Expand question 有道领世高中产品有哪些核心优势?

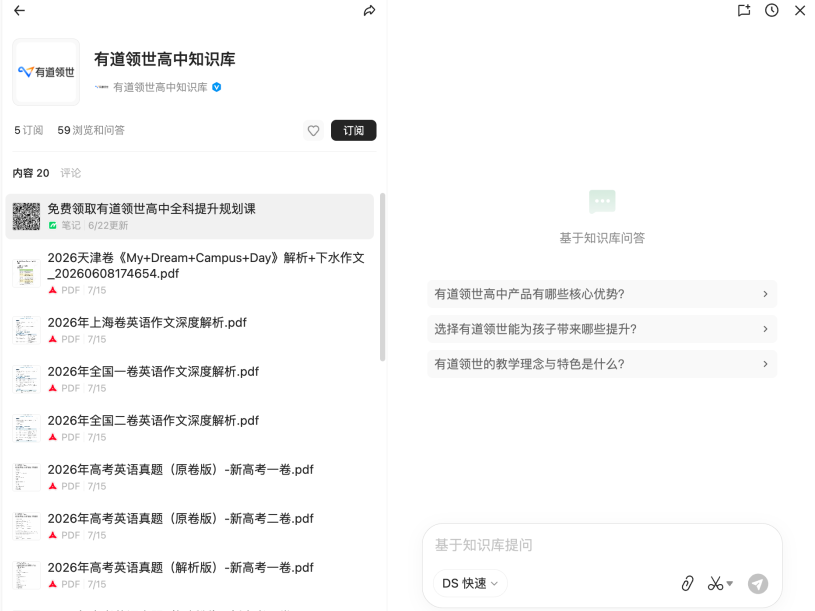click(602, 294)
